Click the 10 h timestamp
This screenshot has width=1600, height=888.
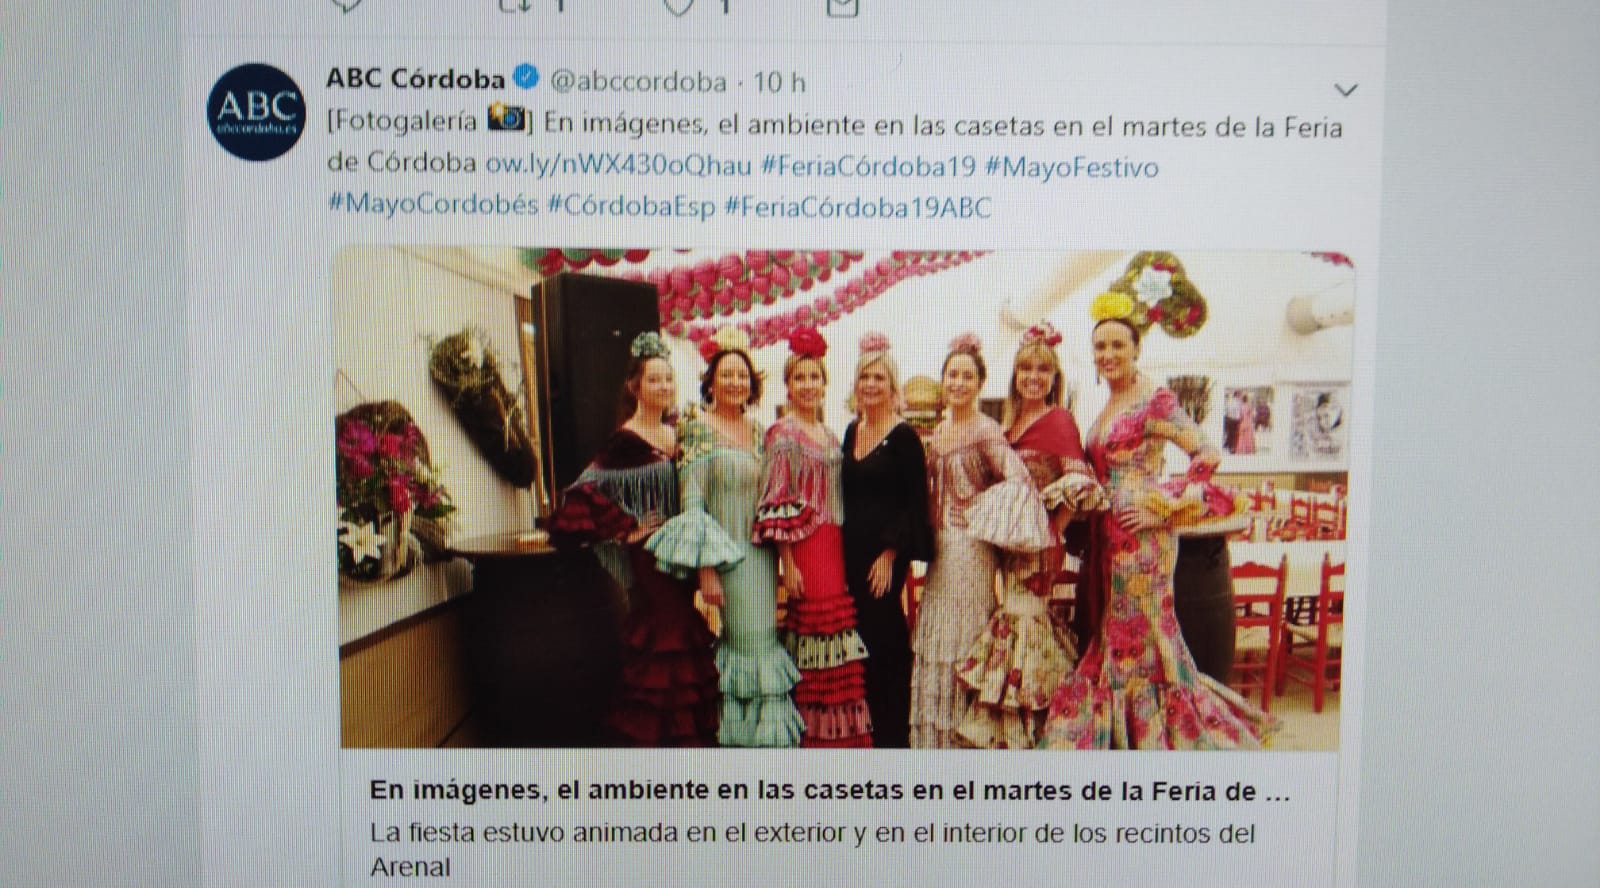coord(779,81)
